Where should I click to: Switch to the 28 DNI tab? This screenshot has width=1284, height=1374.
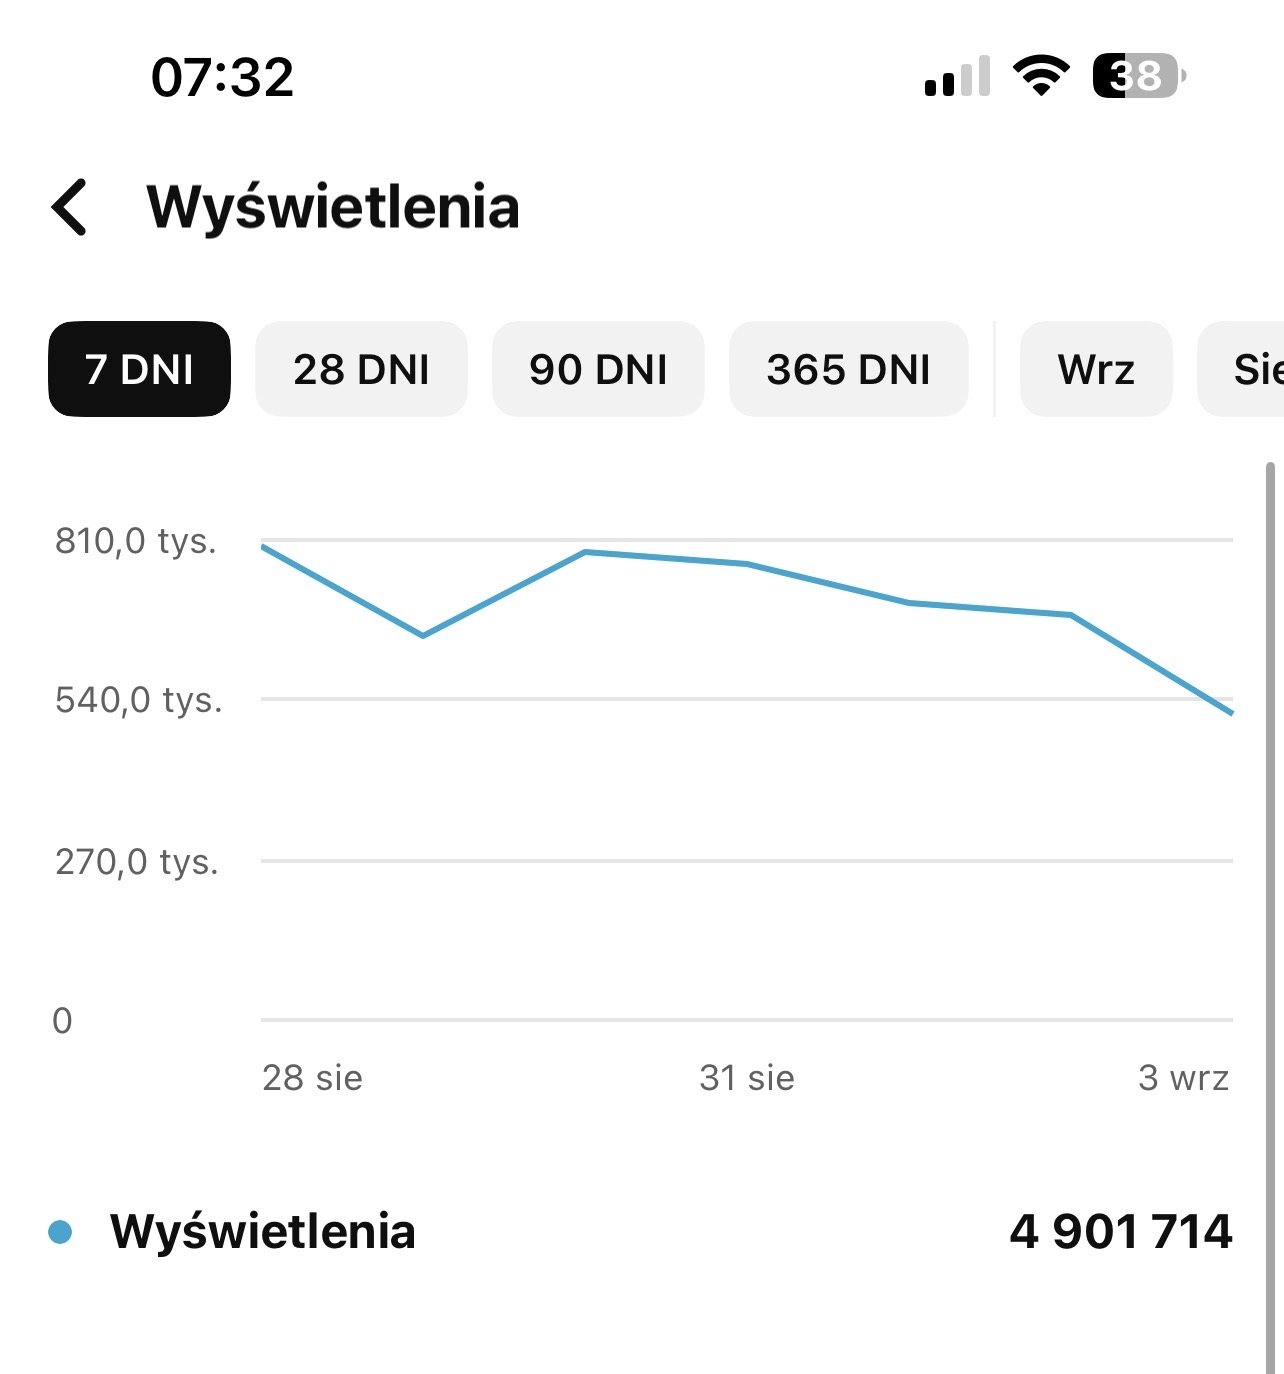(x=361, y=369)
